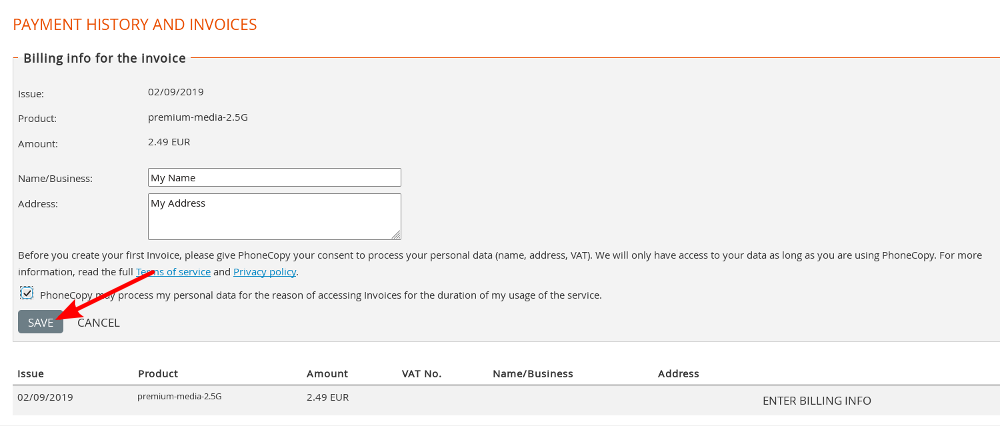Click the My Address text area
Image resolution: width=1000 pixels, height=426 pixels.
tap(274, 217)
